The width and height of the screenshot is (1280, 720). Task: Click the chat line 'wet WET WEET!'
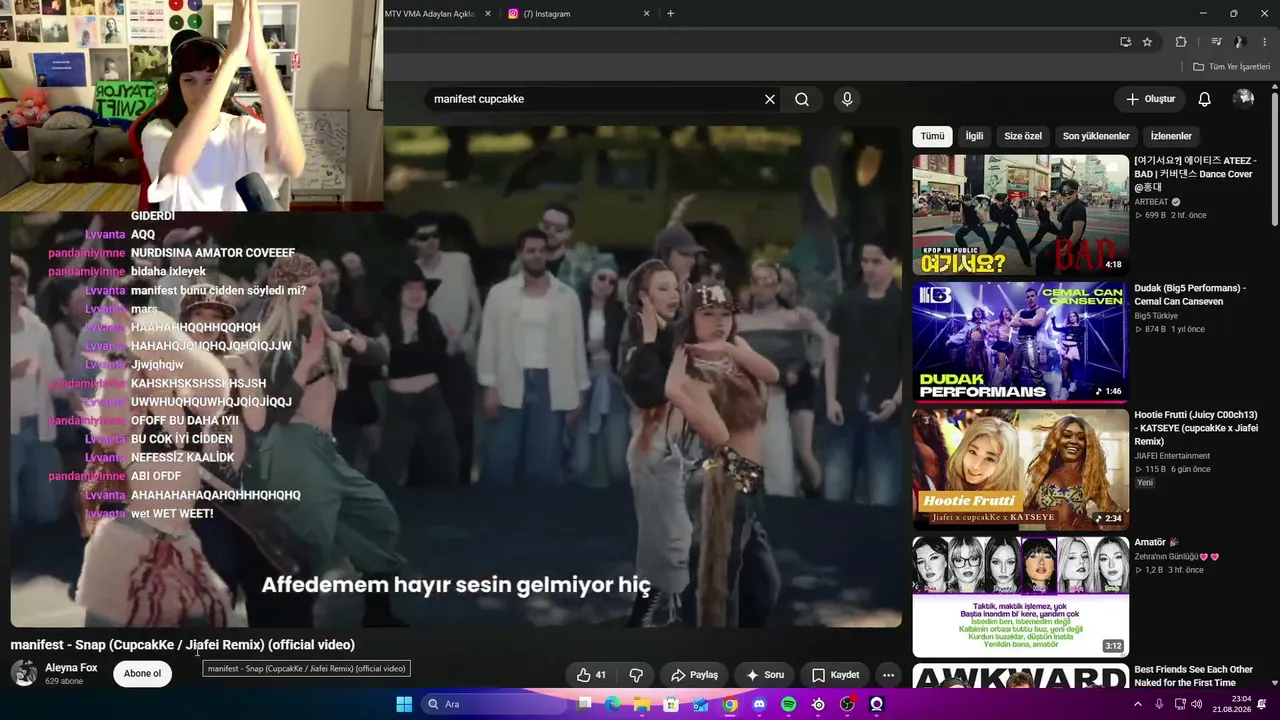tap(172, 514)
